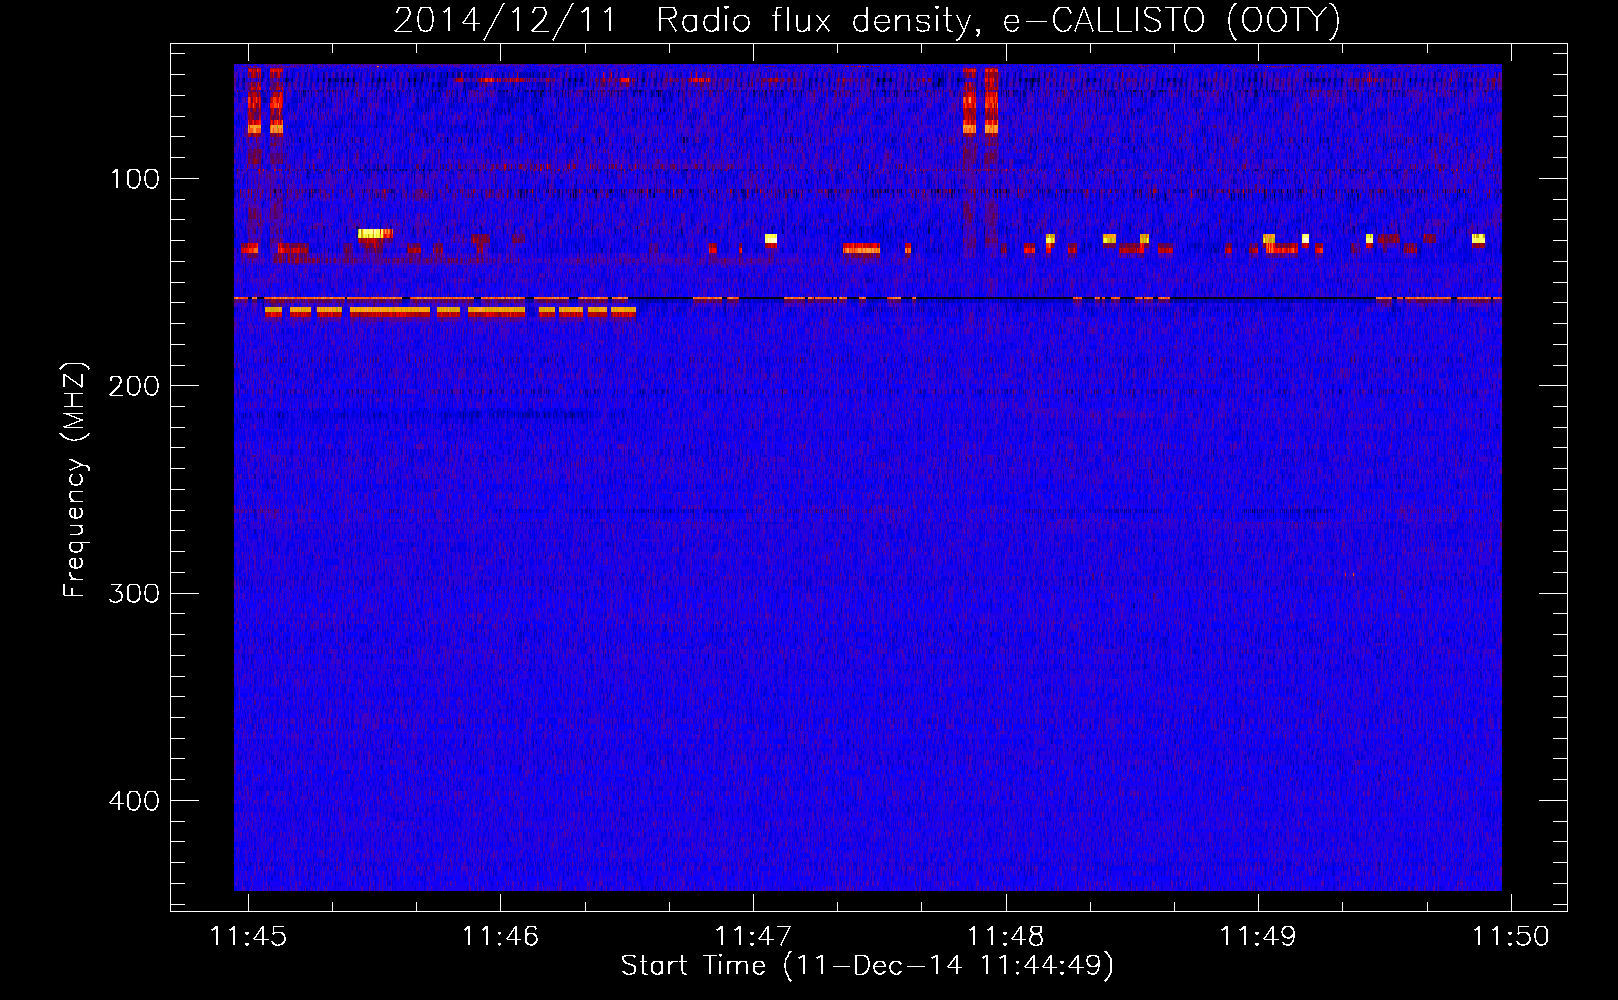
Task: Click the 300 frequency tick label
Action: click(134, 594)
